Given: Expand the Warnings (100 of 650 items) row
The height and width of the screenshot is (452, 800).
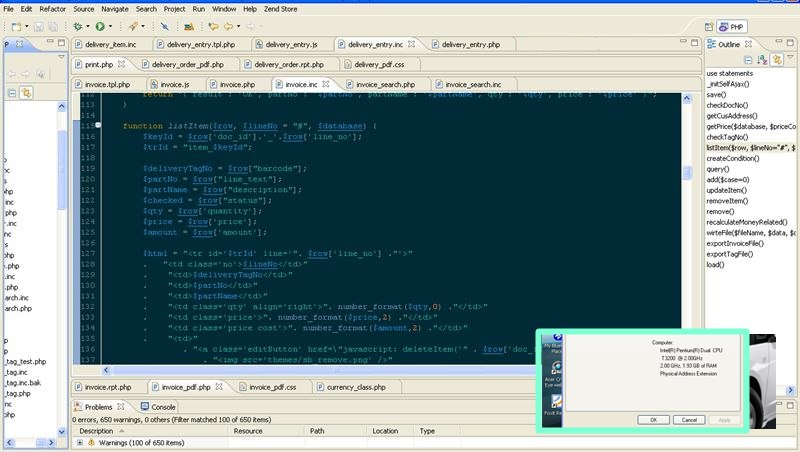Looking at the screenshot, I should (x=80, y=442).
